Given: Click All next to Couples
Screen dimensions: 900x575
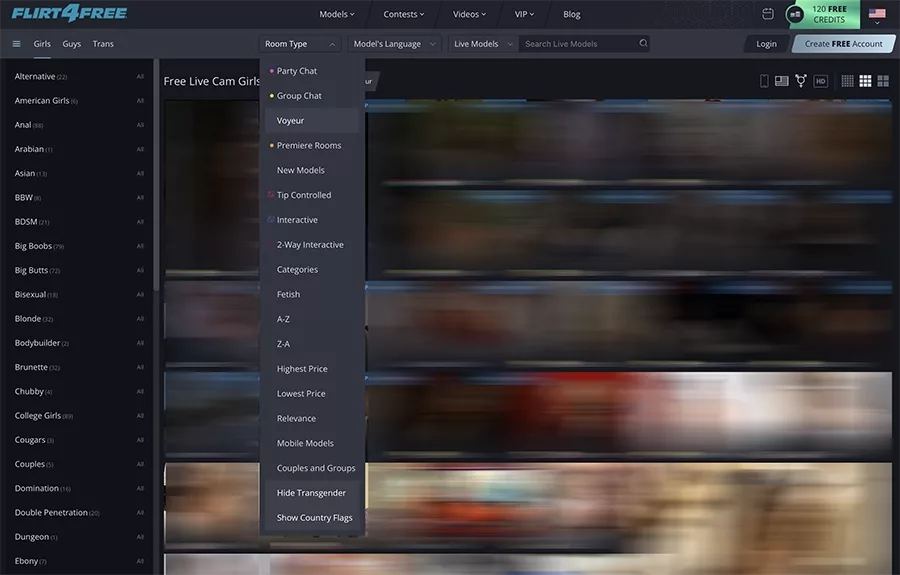Looking at the screenshot, I should coord(140,464).
